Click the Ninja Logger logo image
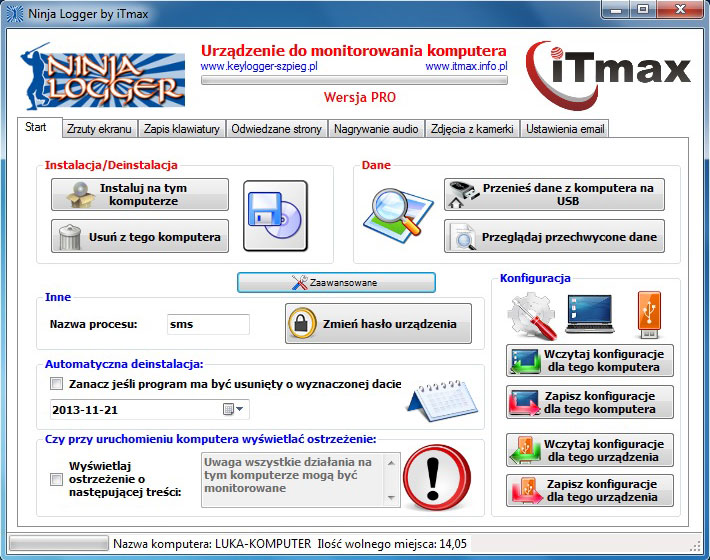 [x=102, y=76]
